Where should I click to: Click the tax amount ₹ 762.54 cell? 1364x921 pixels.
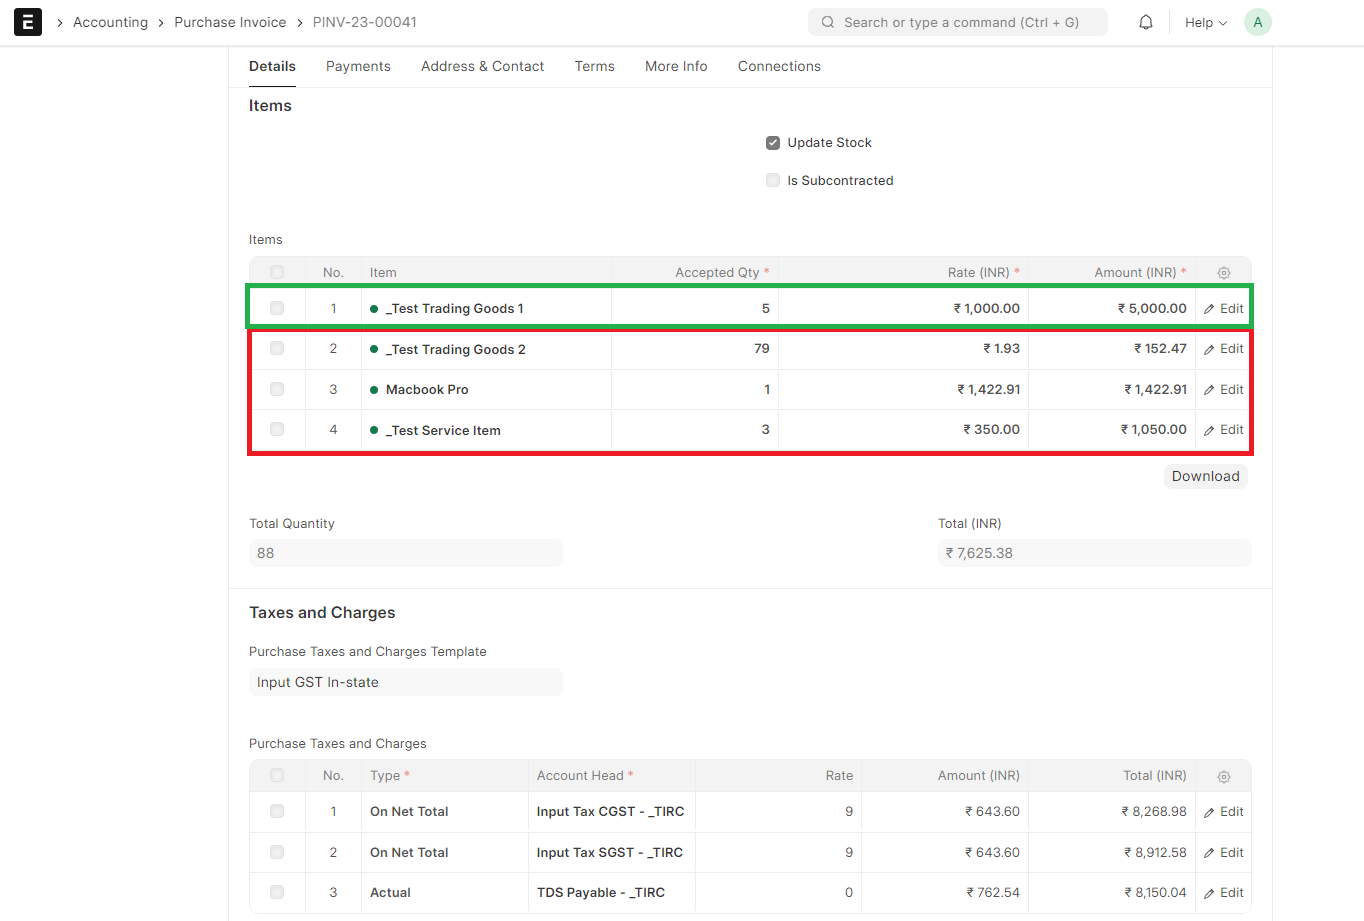[x=945, y=893]
